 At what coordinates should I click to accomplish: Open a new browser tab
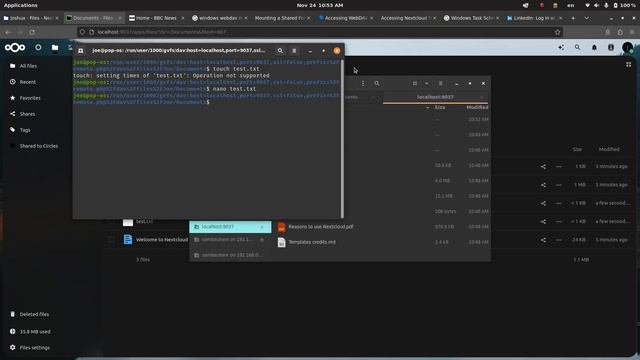573,18
